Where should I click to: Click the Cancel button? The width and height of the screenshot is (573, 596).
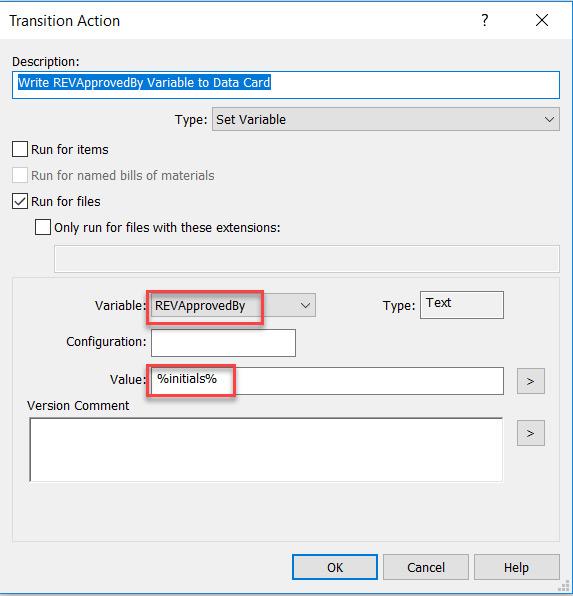pos(426,567)
